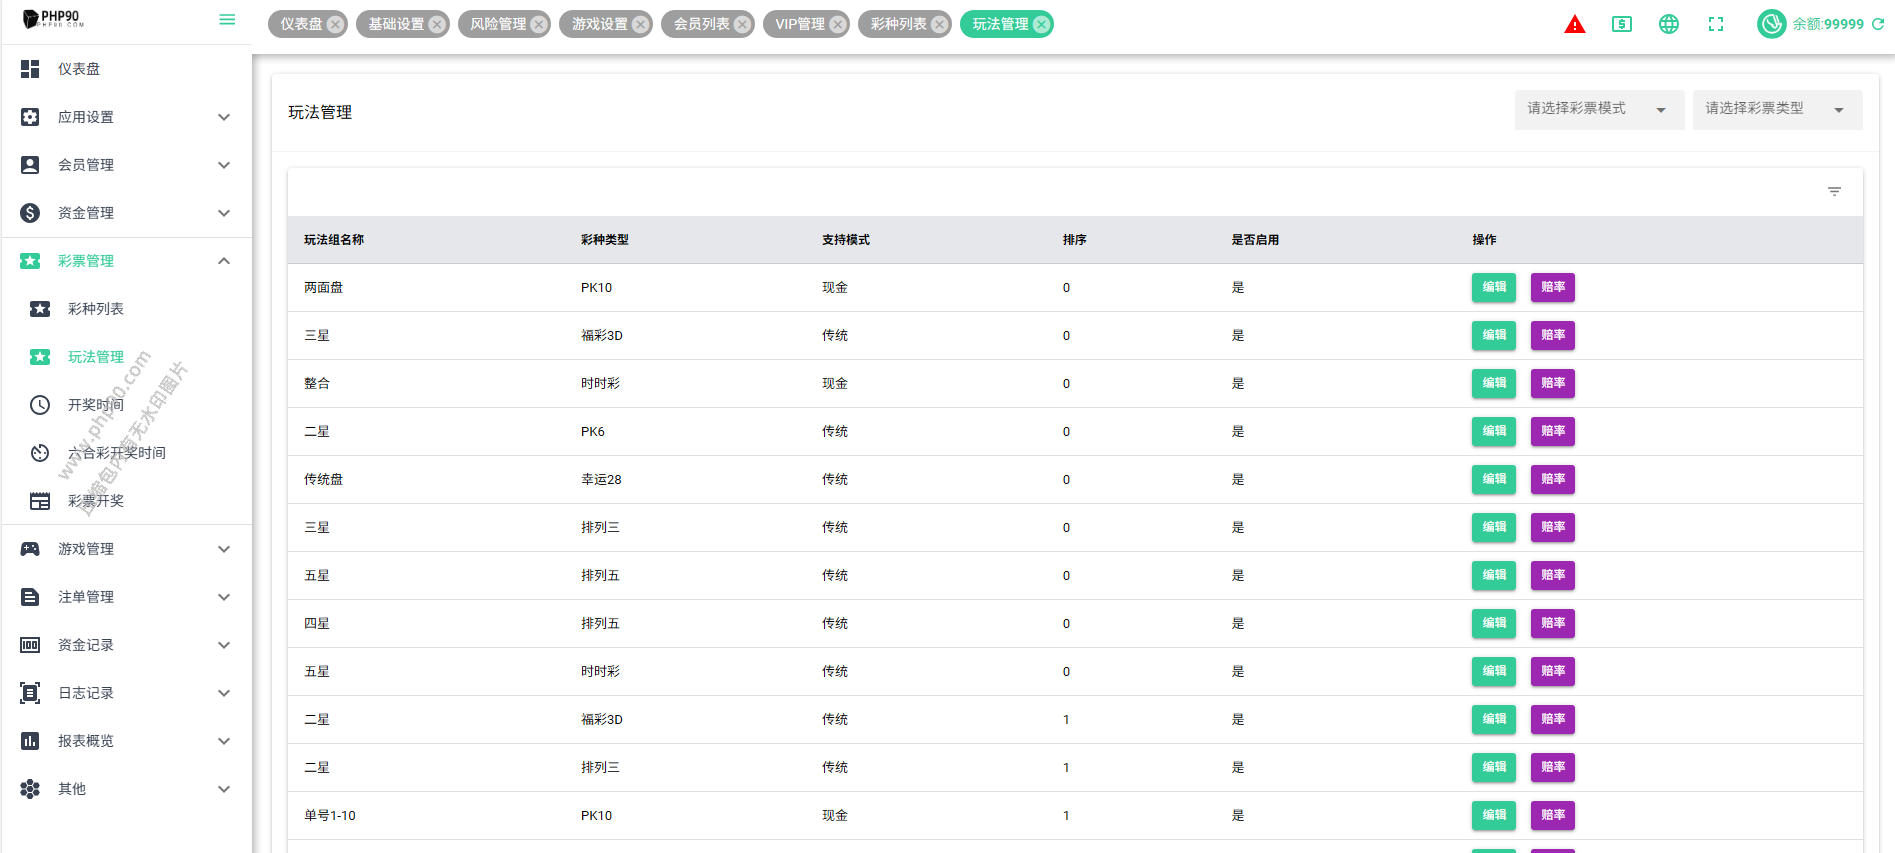Click the user avatar icon

point(1771,24)
